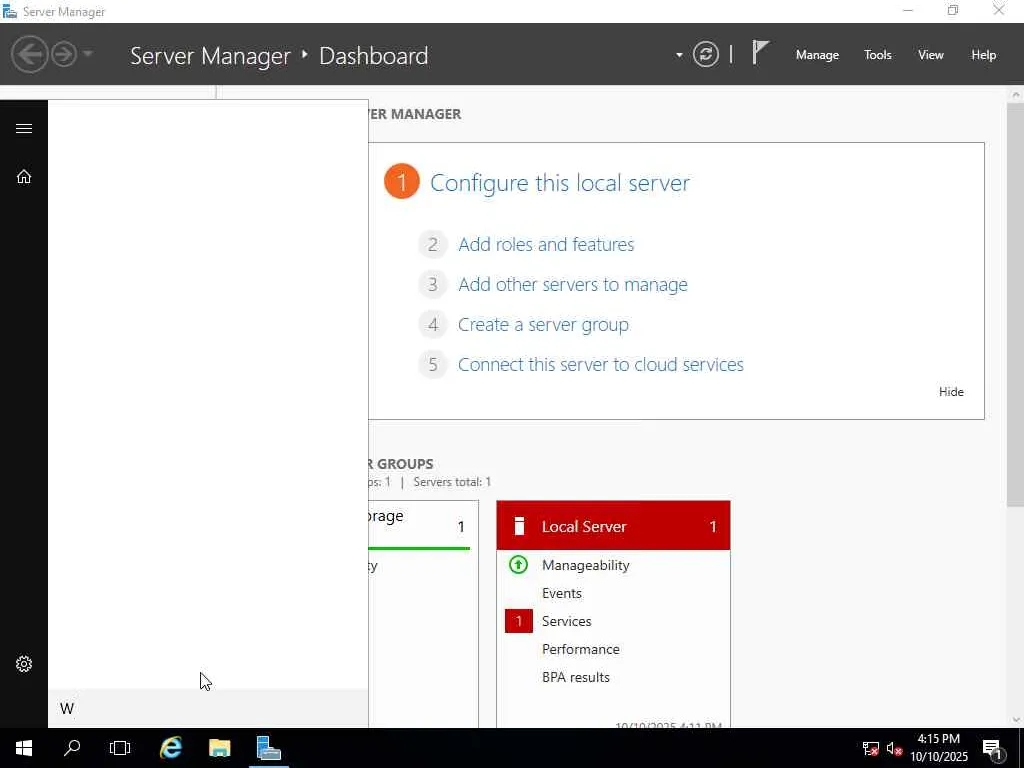The height and width of the screenshot is (768, 1024).
Task: Click the red Services alert badge
Action: pyautogui.click(x=519, y=621)
